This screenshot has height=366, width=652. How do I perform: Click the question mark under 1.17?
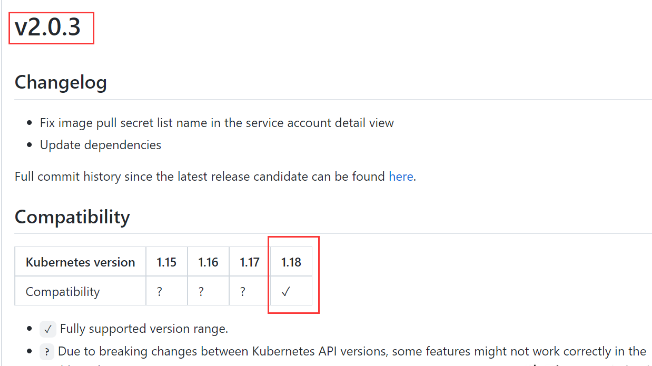243,292
